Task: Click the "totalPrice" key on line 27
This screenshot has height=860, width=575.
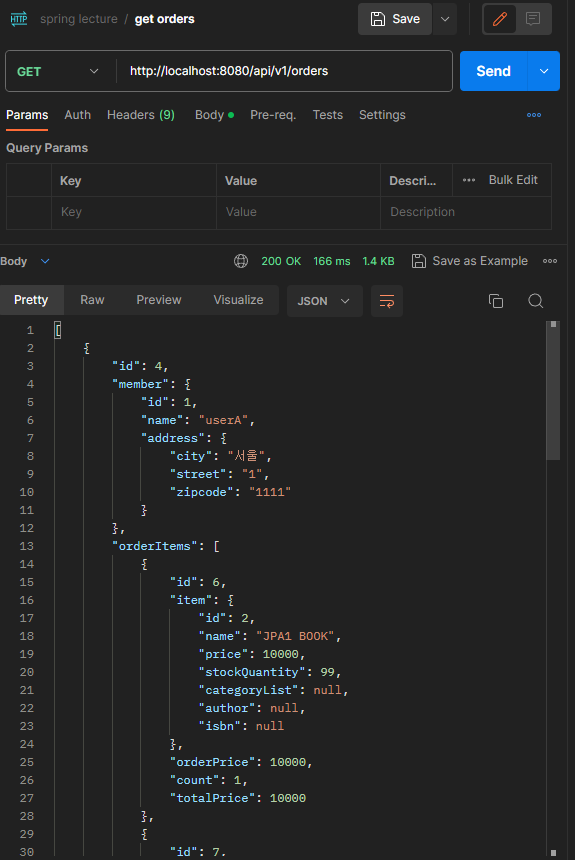Action: (x=212, y=798)
